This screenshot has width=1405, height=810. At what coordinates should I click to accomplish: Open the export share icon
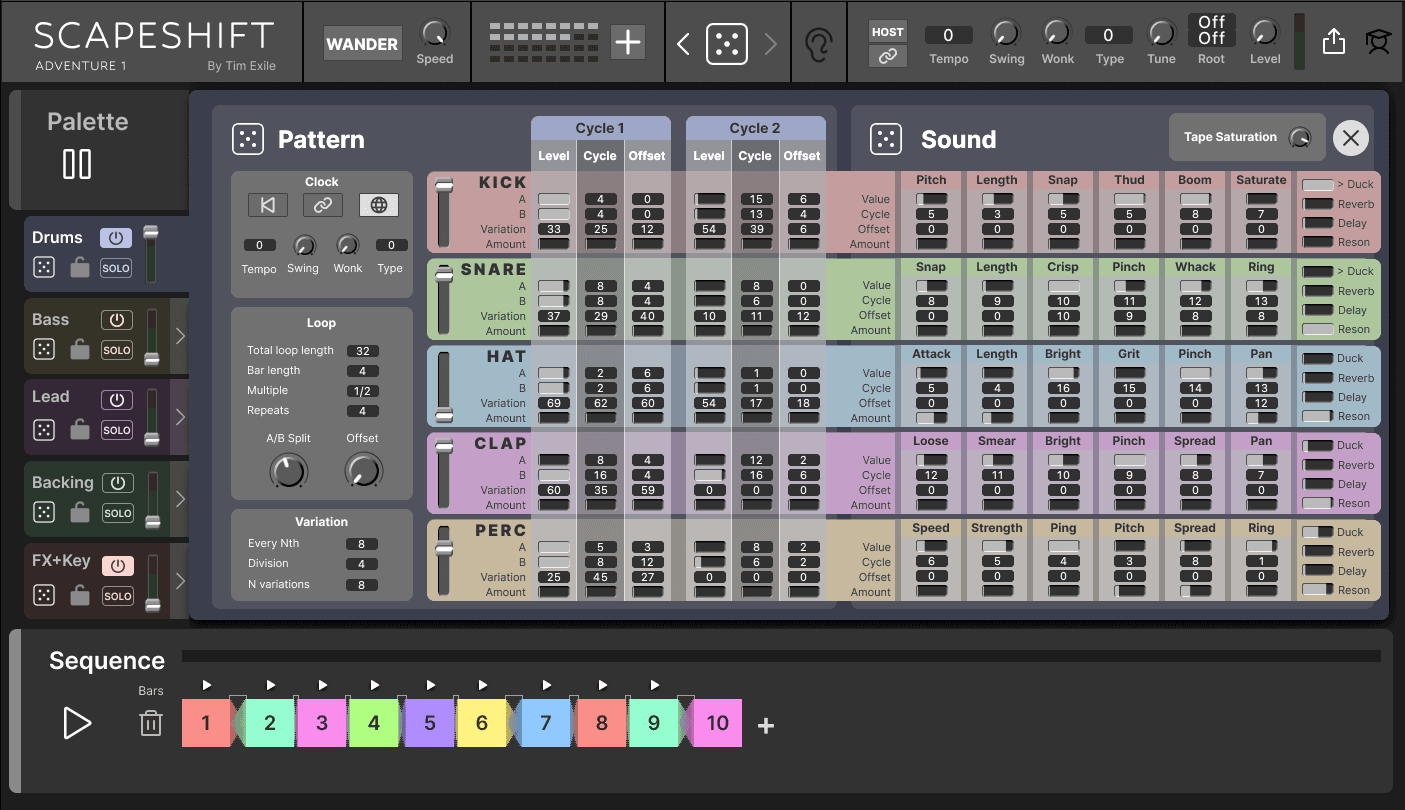point(1333,41)
